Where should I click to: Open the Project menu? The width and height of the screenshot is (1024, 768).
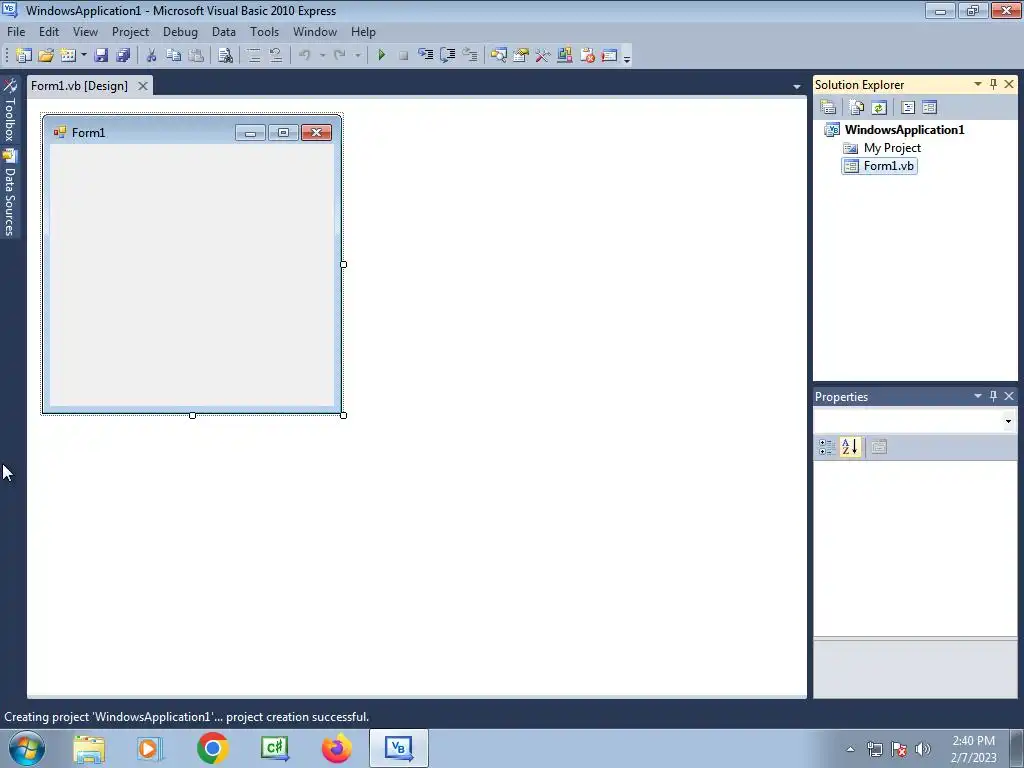point(131,32)
